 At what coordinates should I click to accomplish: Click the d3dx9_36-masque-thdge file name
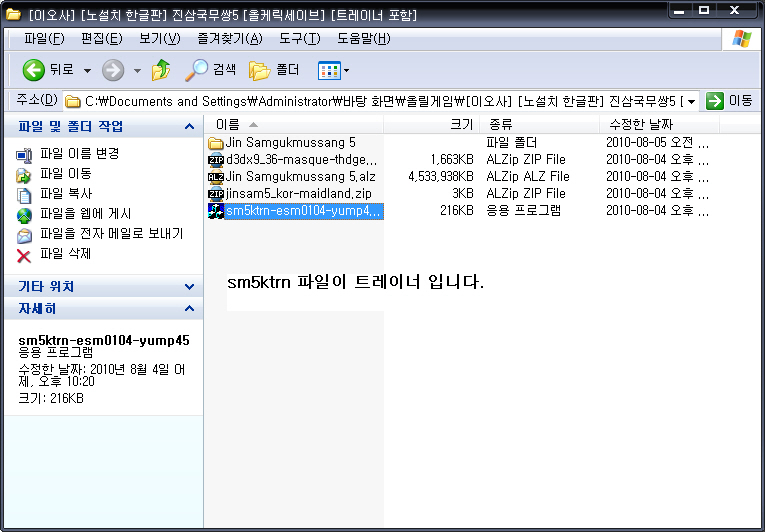point(302,160)
